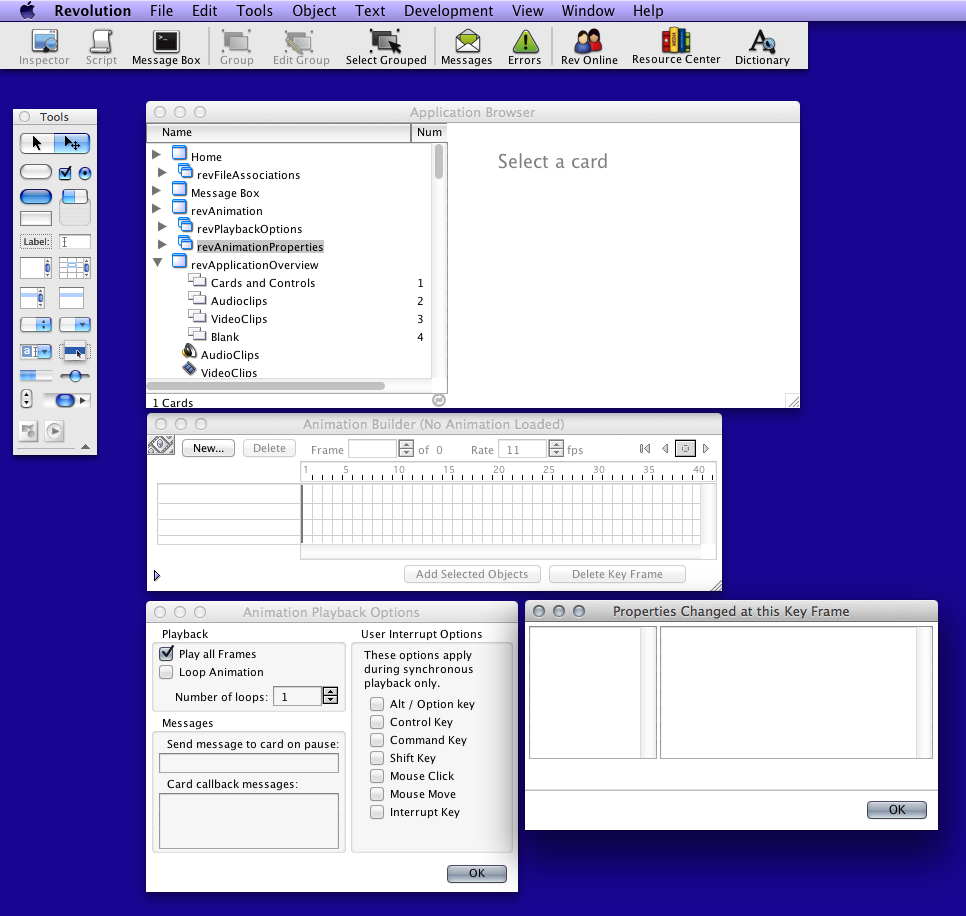Click the Add Selected Objects button
Image resolution: width=966 pixels, height=916 pixels.
click(472, 574)
